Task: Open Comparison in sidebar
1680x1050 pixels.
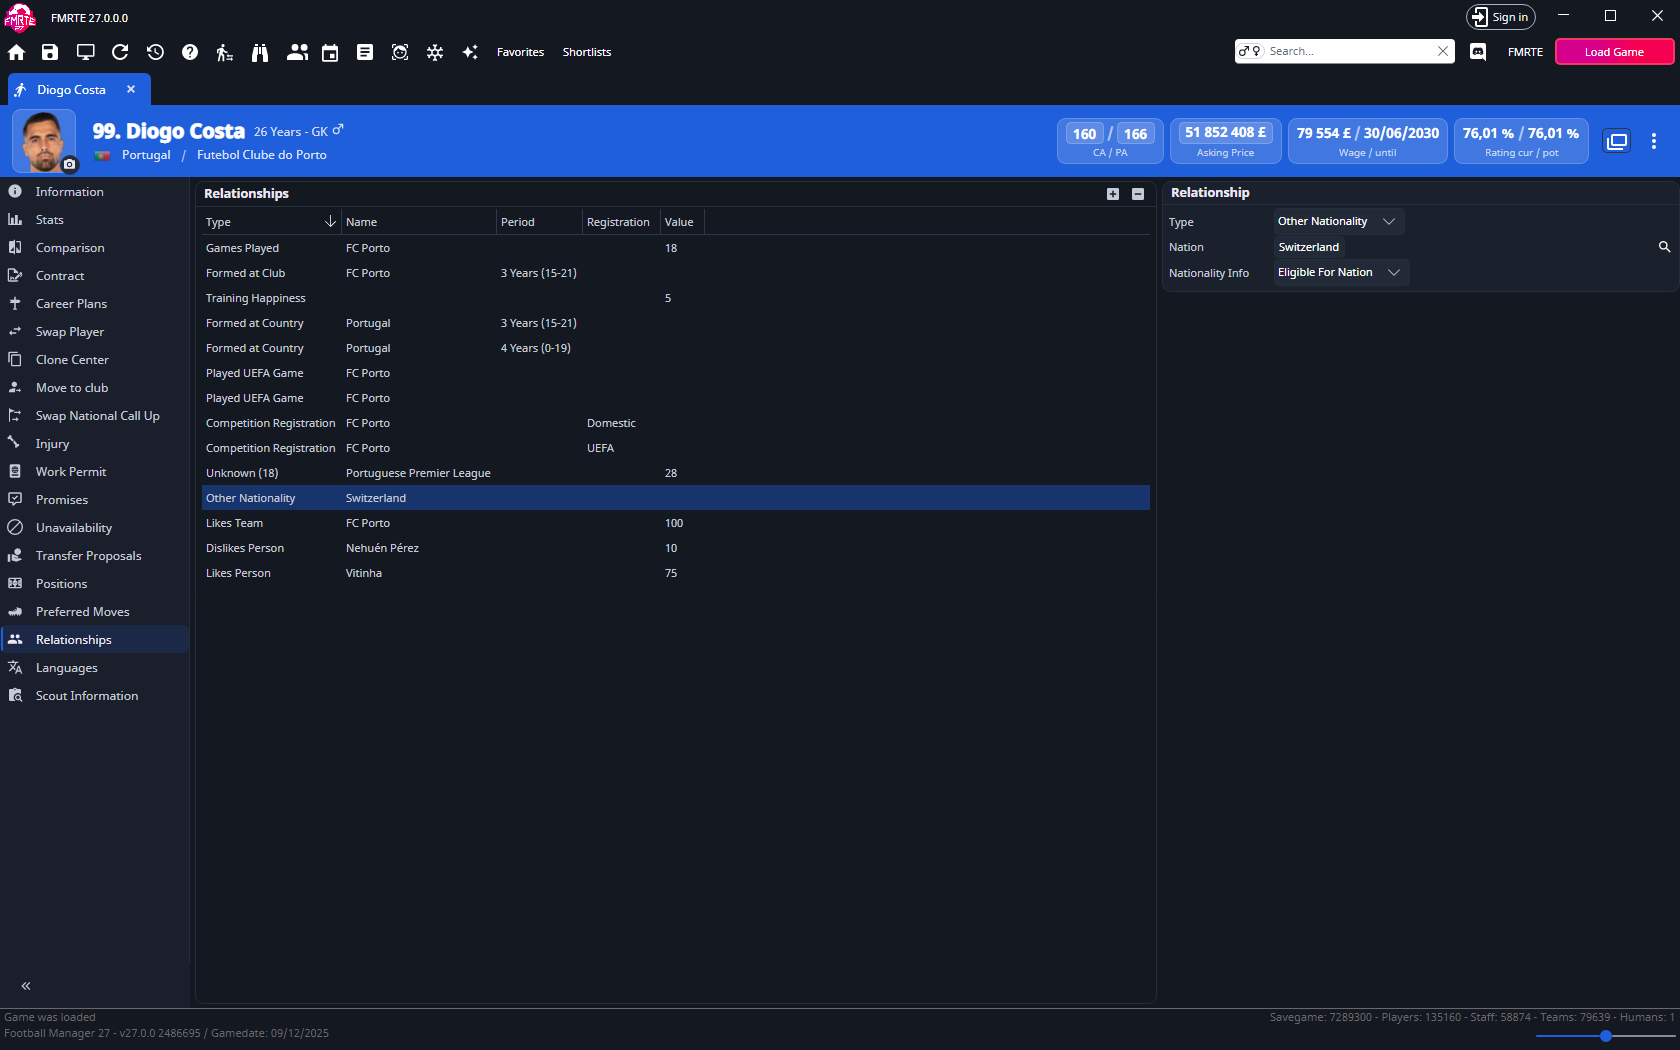Action: (x=94, y=248)
